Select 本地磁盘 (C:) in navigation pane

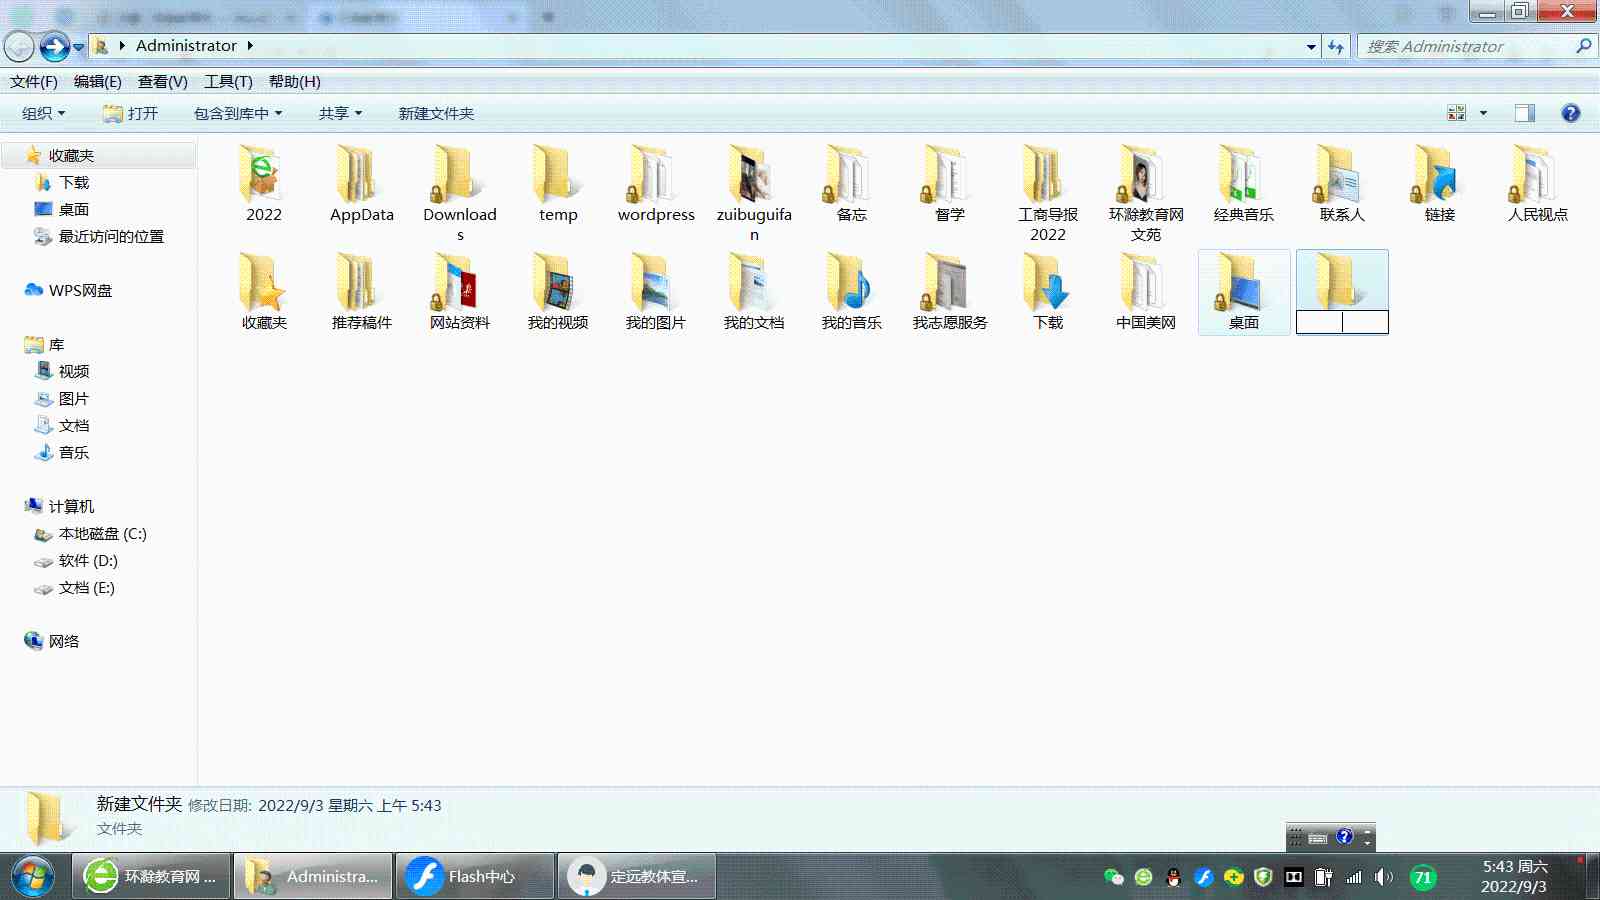(102, 534)
